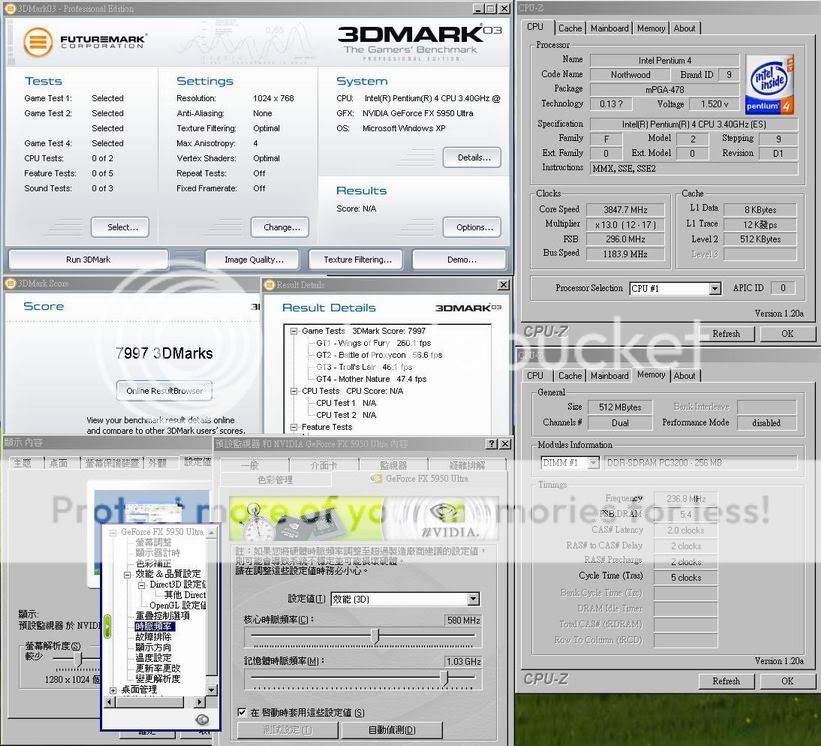Click the 3DMark03 title bar icon
The width and height of the screenshot is (821, 746).
click(x=10, y=8)
